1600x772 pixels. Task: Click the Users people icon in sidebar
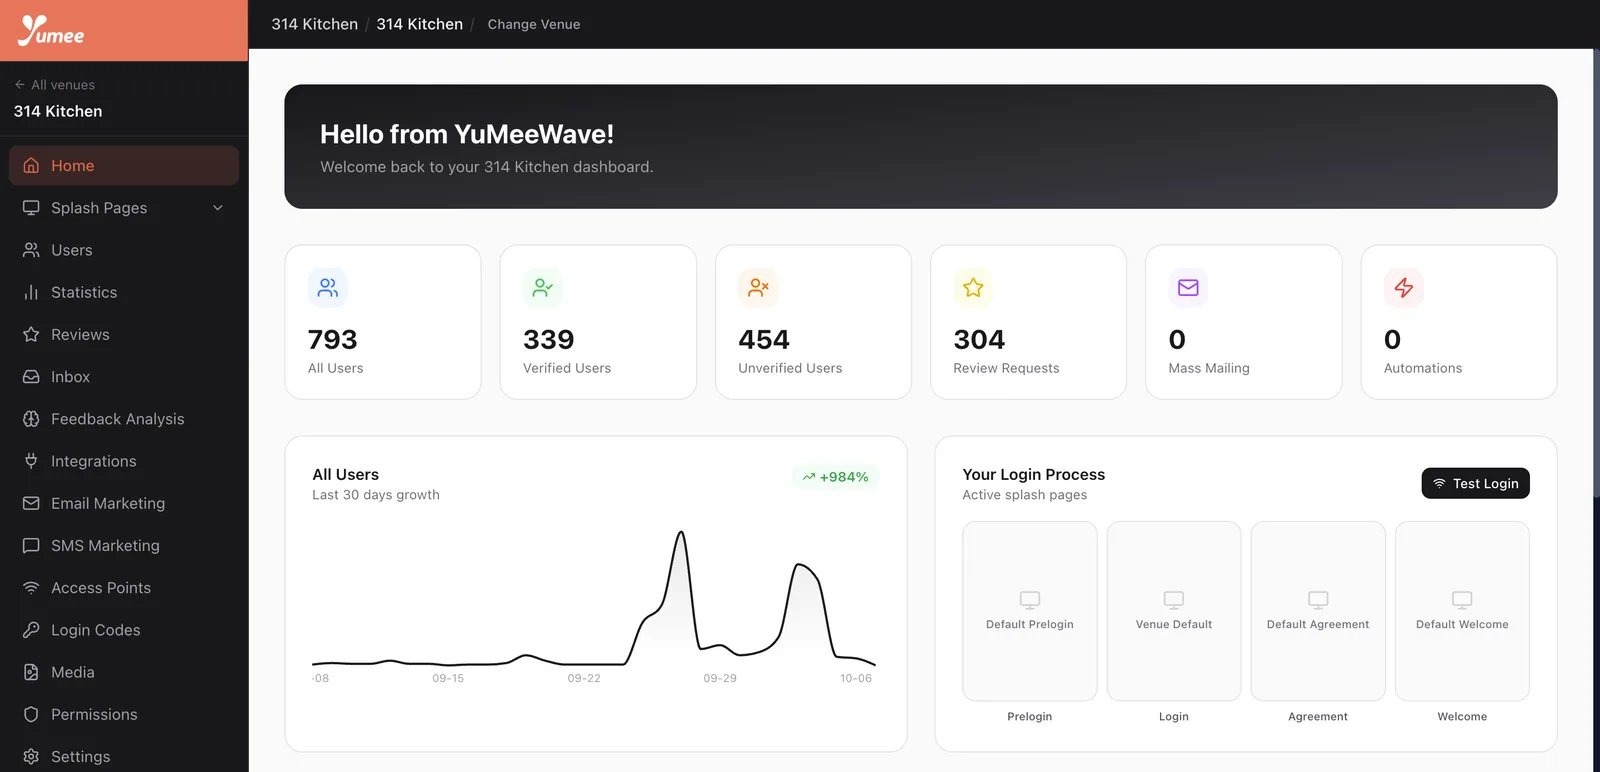[31, 250]
